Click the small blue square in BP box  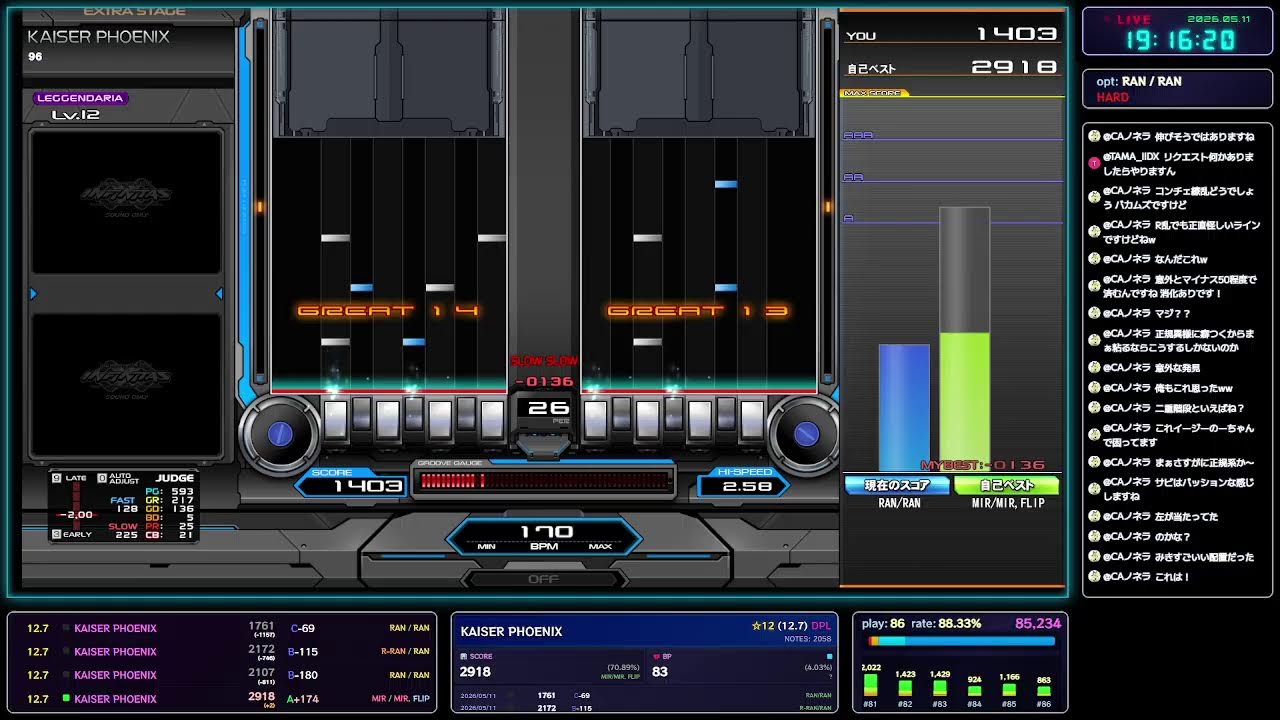click(829, 656)
